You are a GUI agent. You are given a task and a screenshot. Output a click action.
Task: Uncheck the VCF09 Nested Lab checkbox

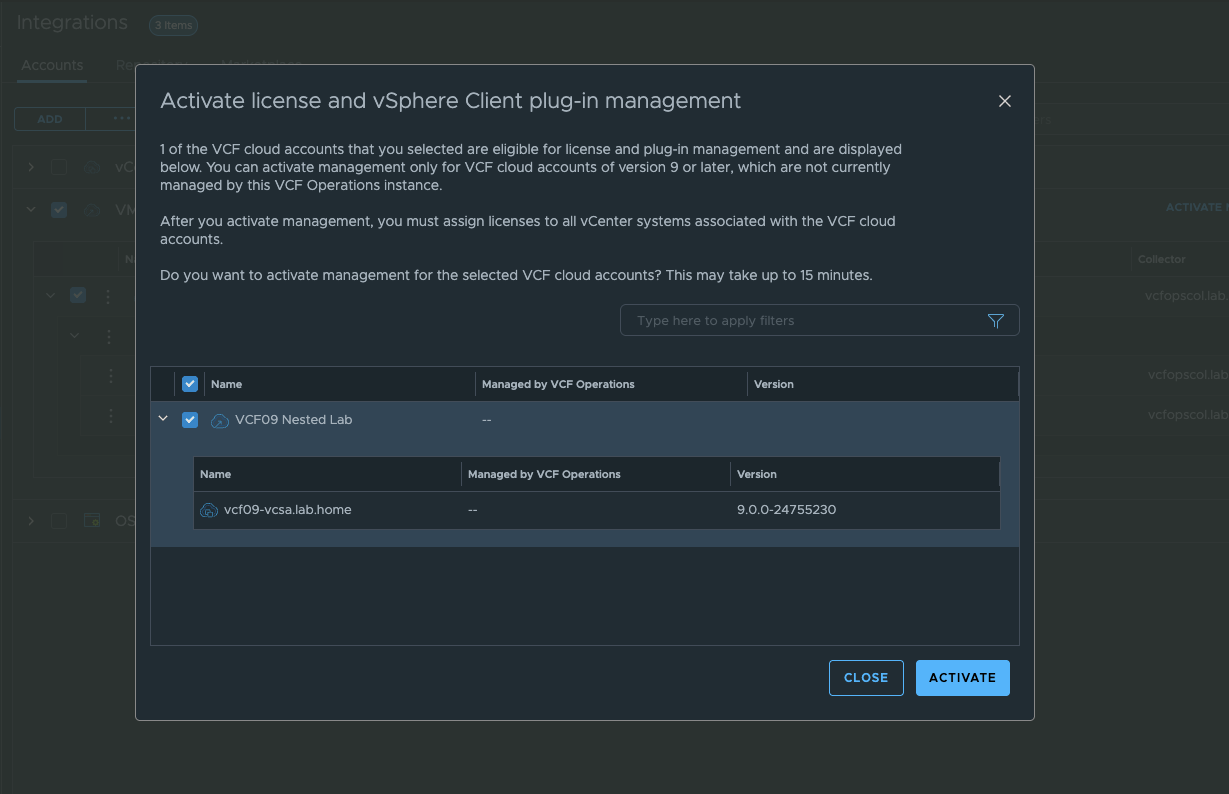pyautogui.click(x=190, y=420)
